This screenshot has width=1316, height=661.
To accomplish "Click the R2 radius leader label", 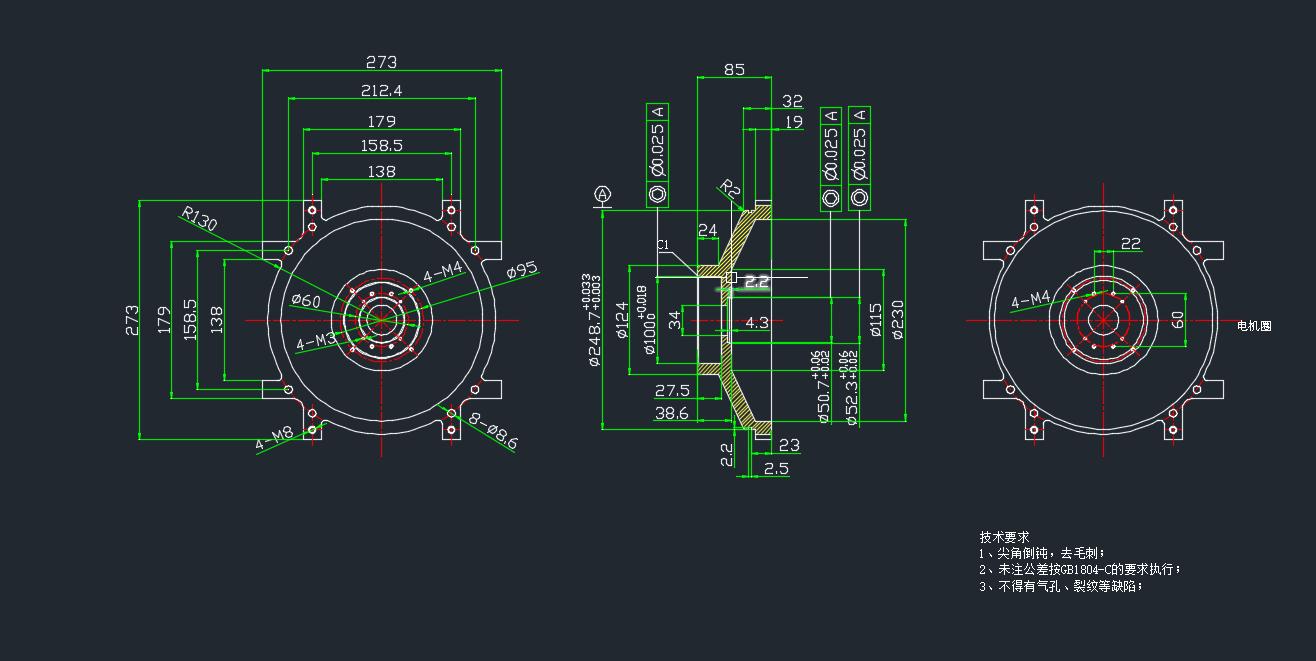I will pyautogui.click(x=731, y=189).
